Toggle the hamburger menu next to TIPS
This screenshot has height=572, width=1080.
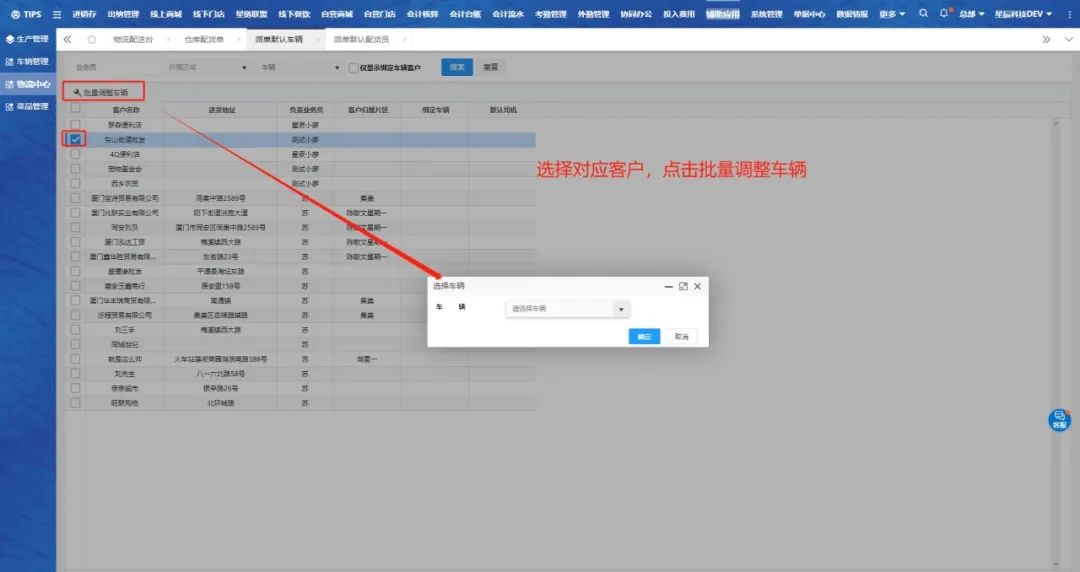point(56,14)
